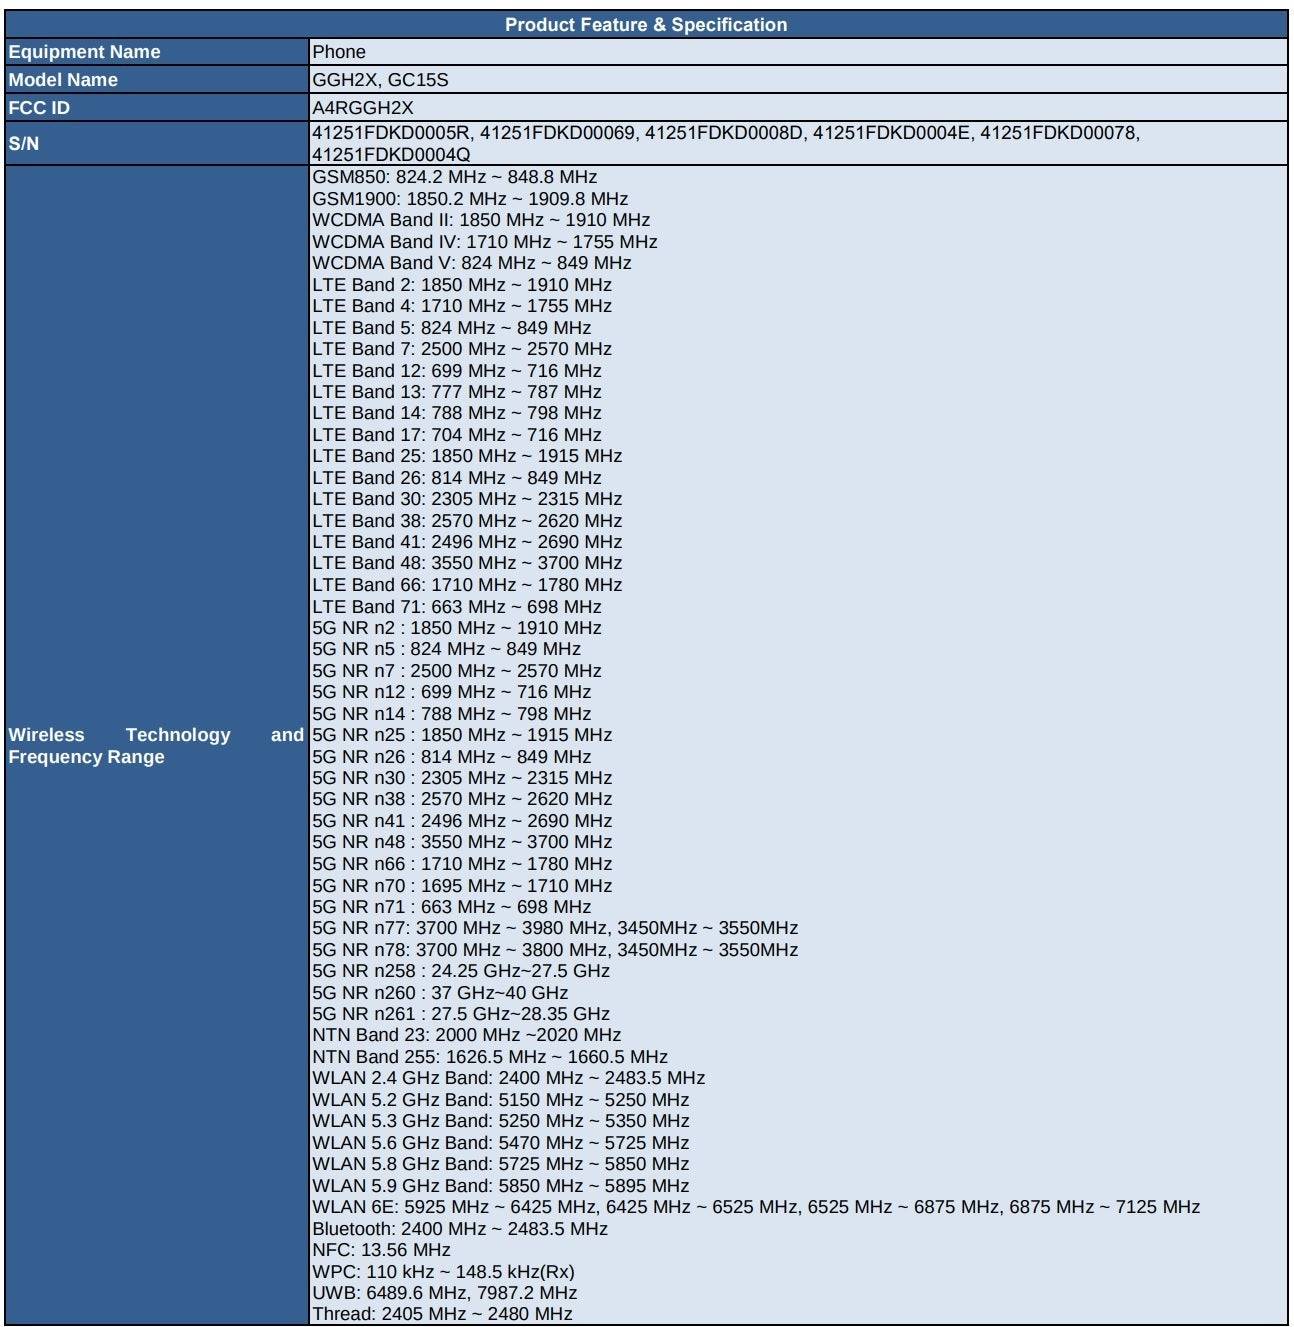
Task: Select the 5G NR n70 line
Action: click(x=461, y=886)
